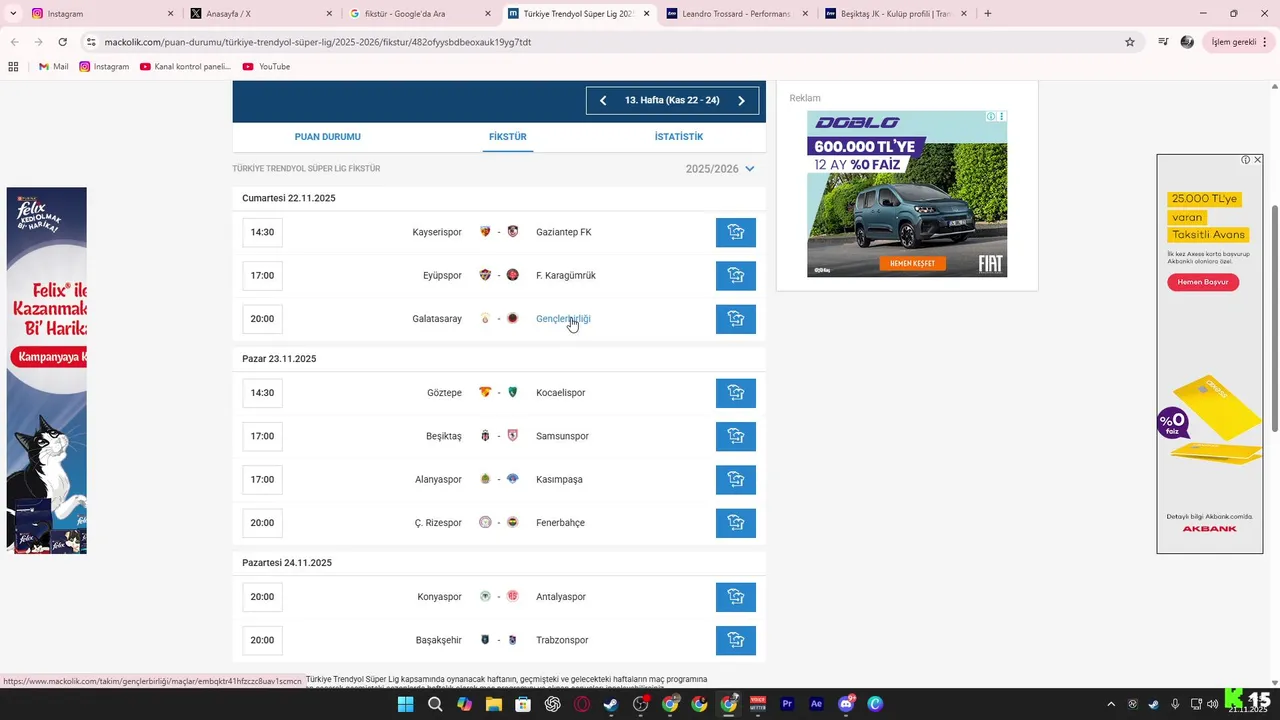Open the Mail bookmark
Image resolution: width=1280 pixels, height=720 pixels.
click(x=53, y=67)
